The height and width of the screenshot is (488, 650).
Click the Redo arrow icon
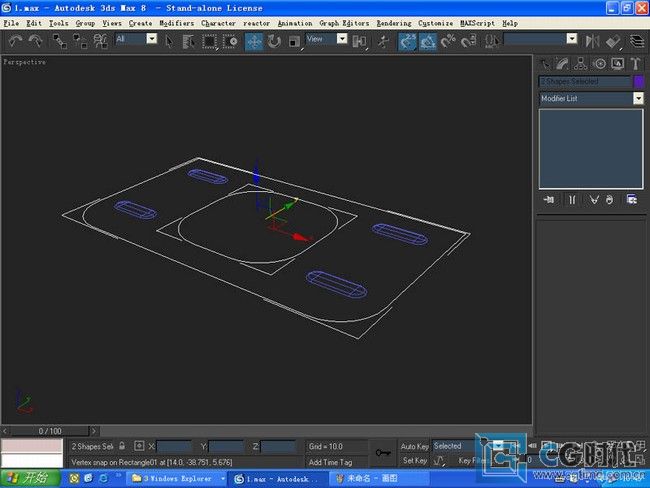36,41
